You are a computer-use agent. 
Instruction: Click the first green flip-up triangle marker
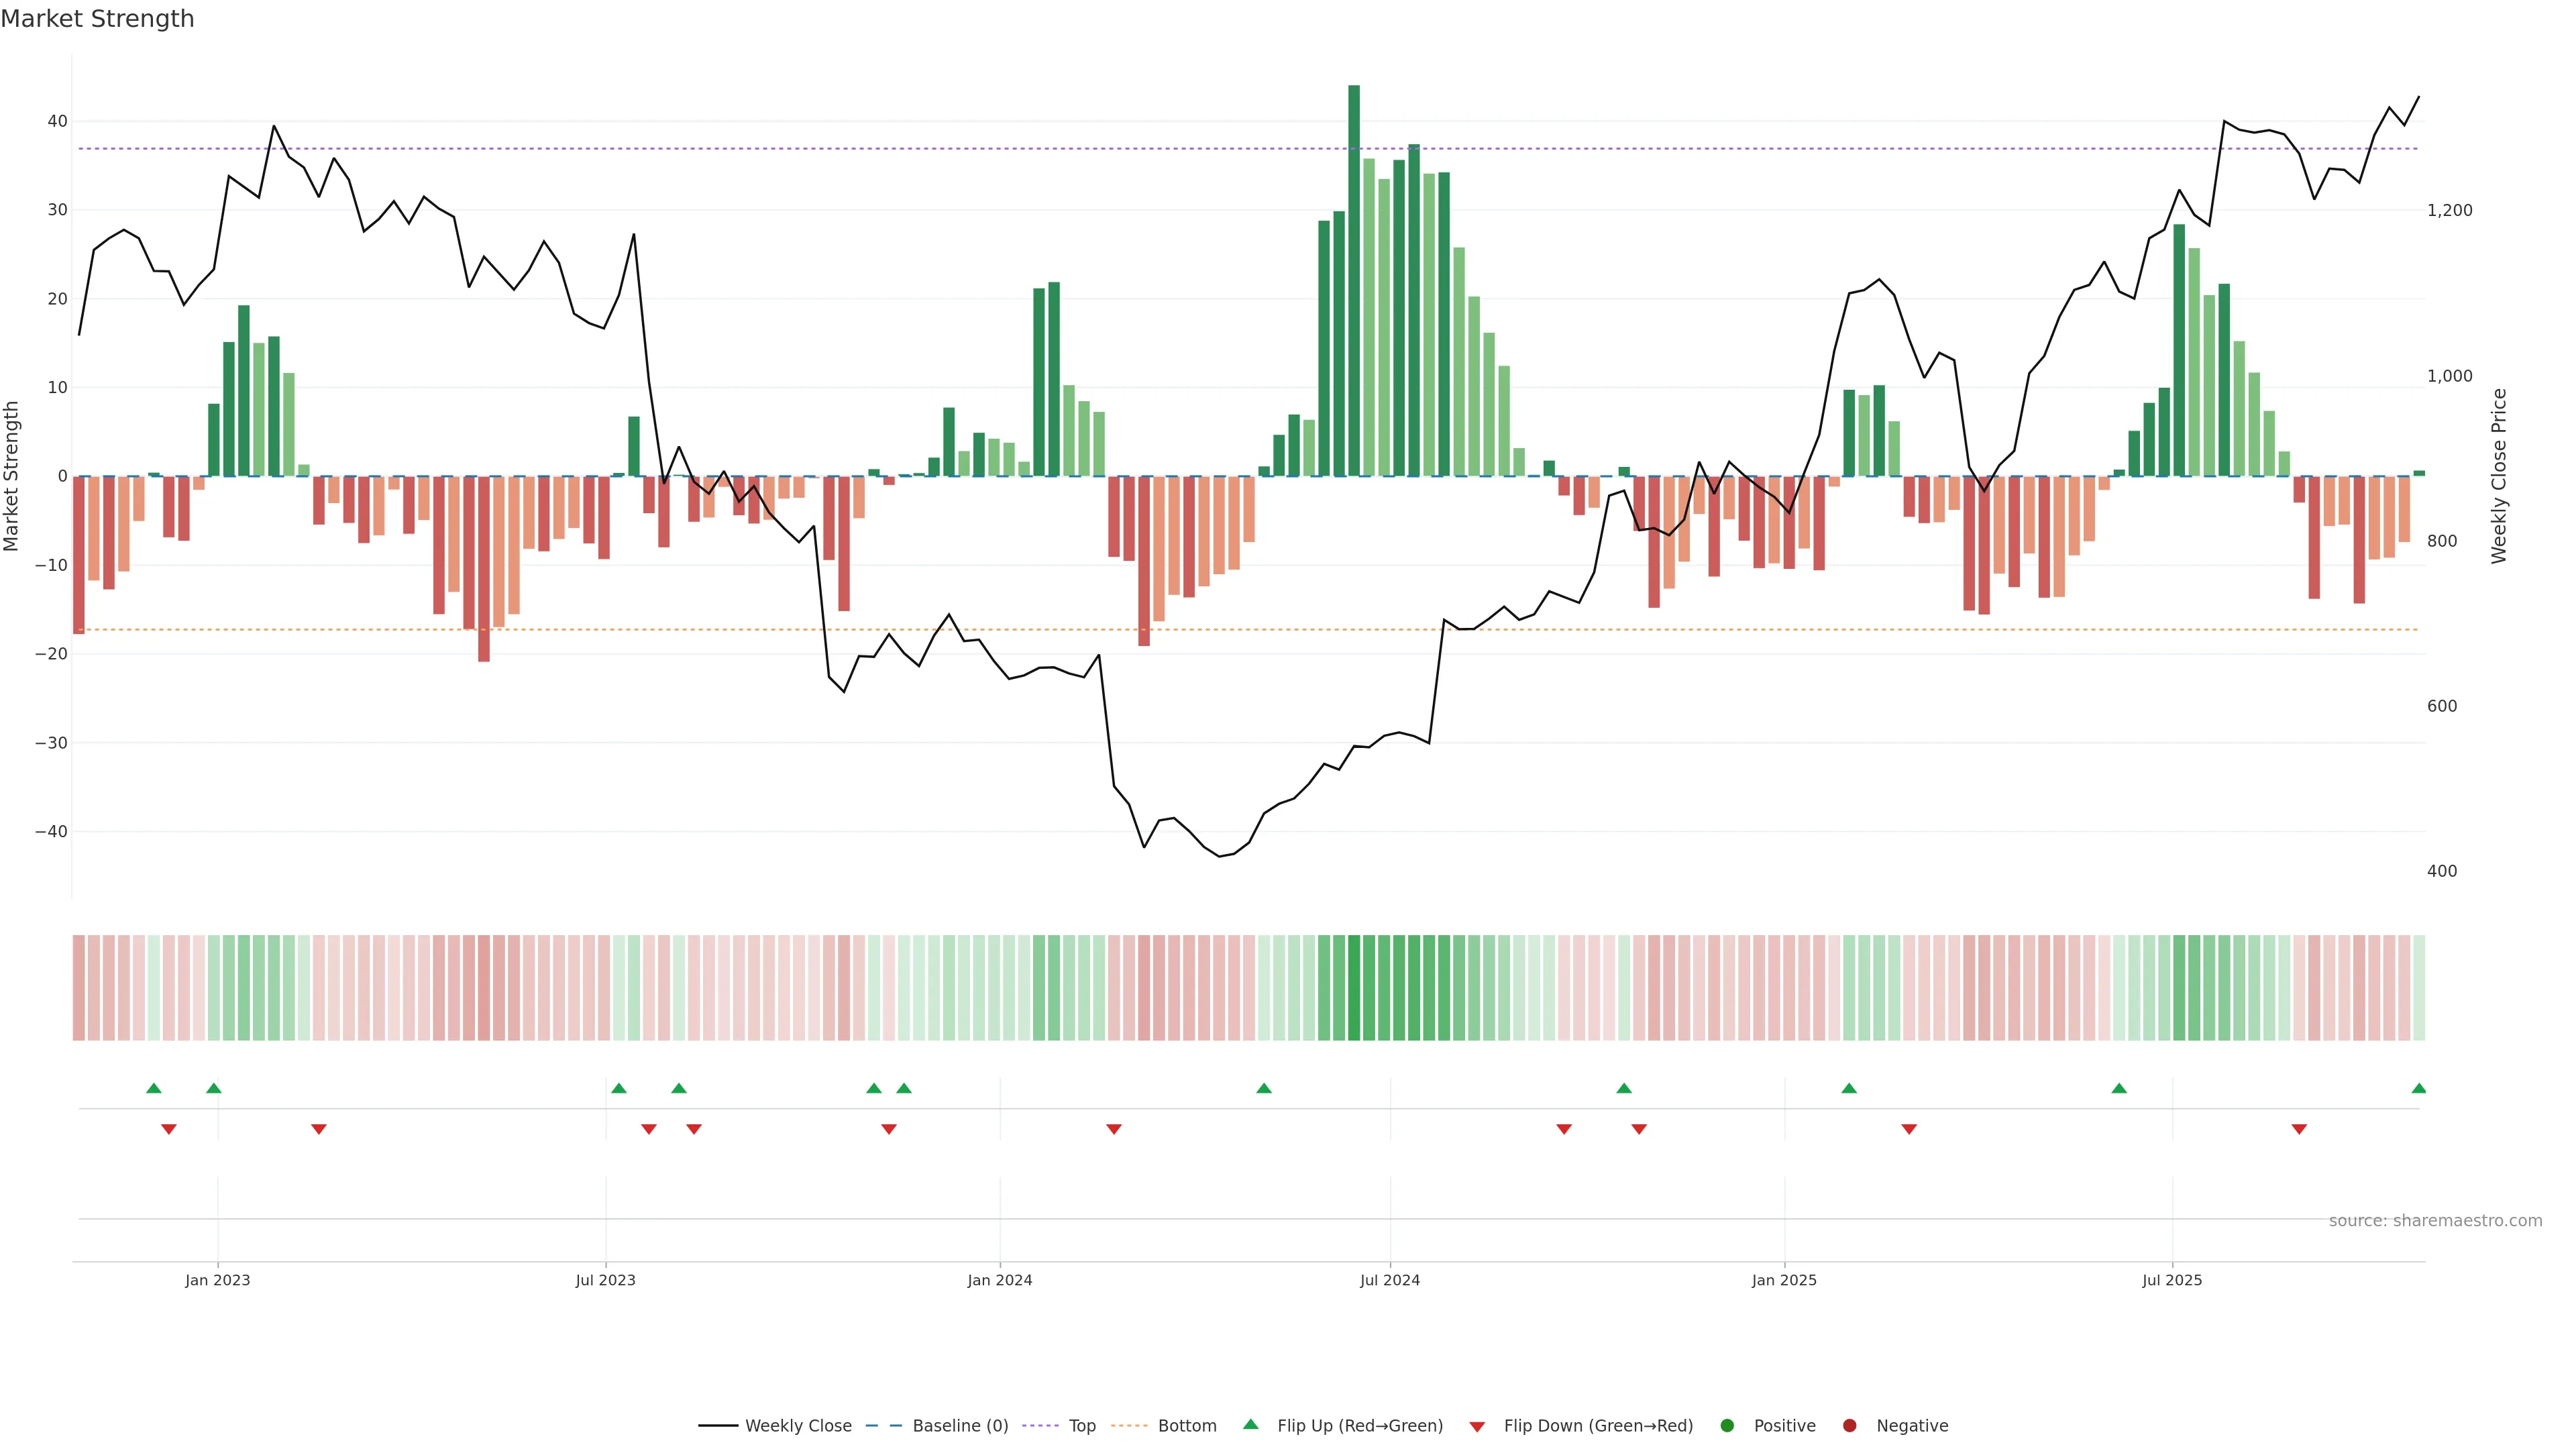point(153,1088)
